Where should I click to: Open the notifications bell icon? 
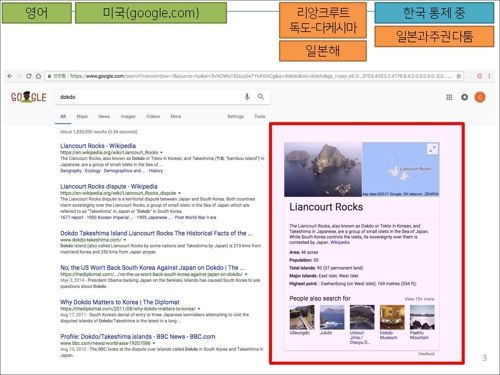[x=464, y=97]
